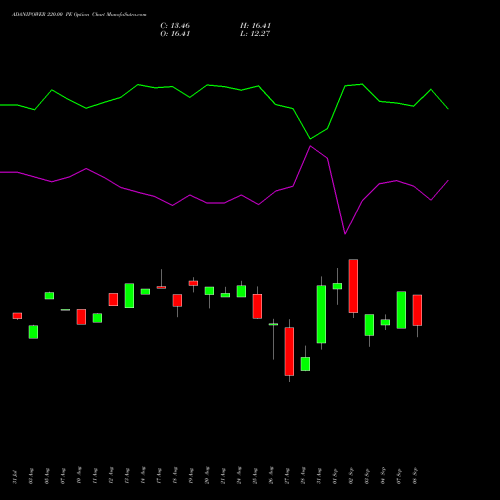Select the high value H: 16.41
500x500 pixels.
(x=255, y=26)
